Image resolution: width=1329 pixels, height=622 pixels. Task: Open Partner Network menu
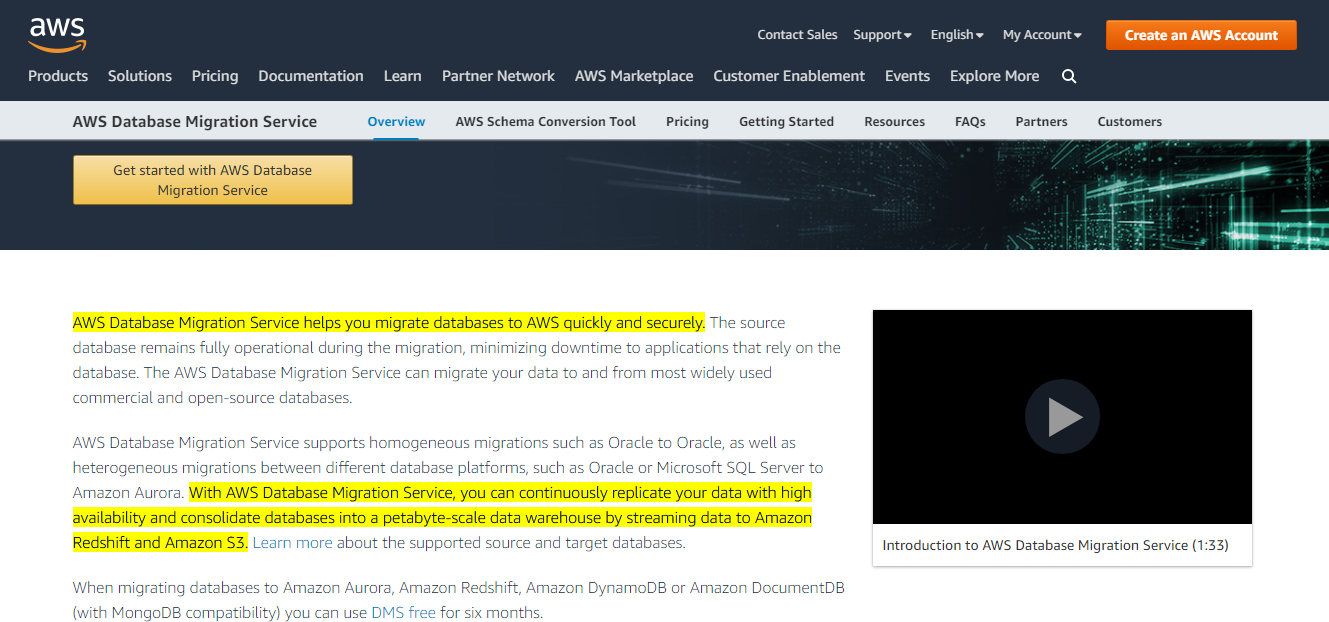point(498,76)
